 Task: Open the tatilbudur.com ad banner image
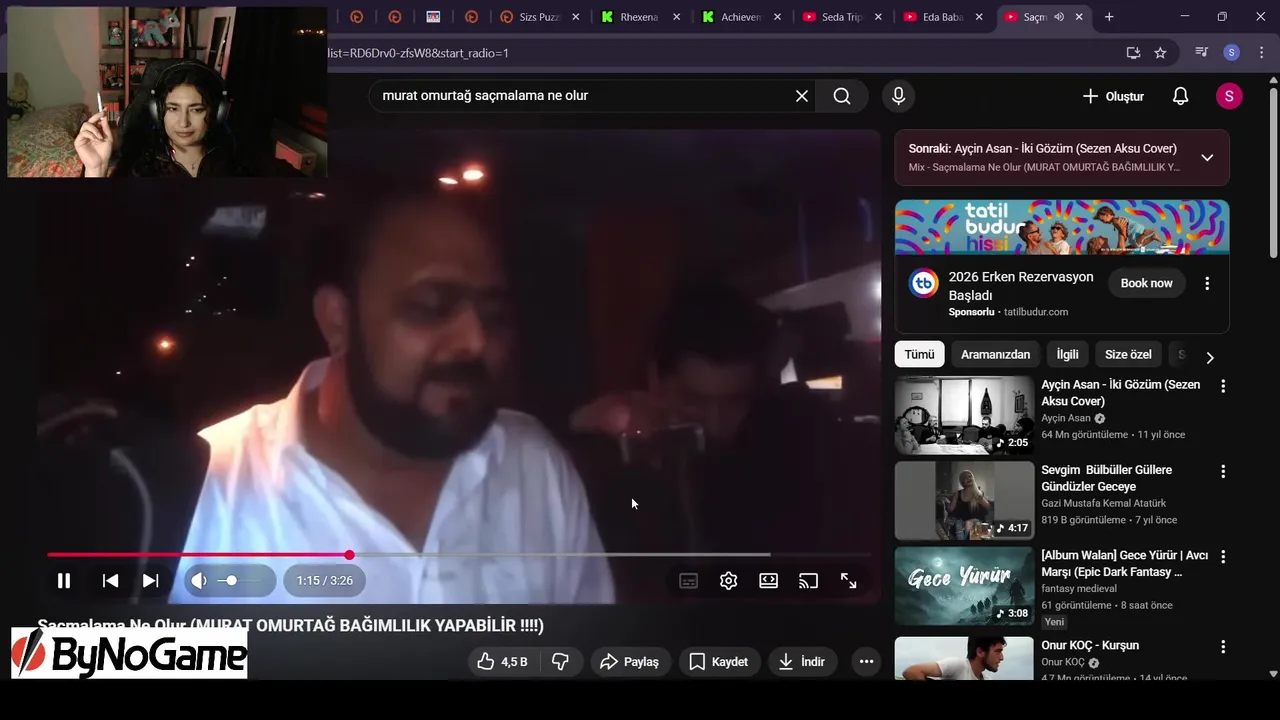[1062, 227]
